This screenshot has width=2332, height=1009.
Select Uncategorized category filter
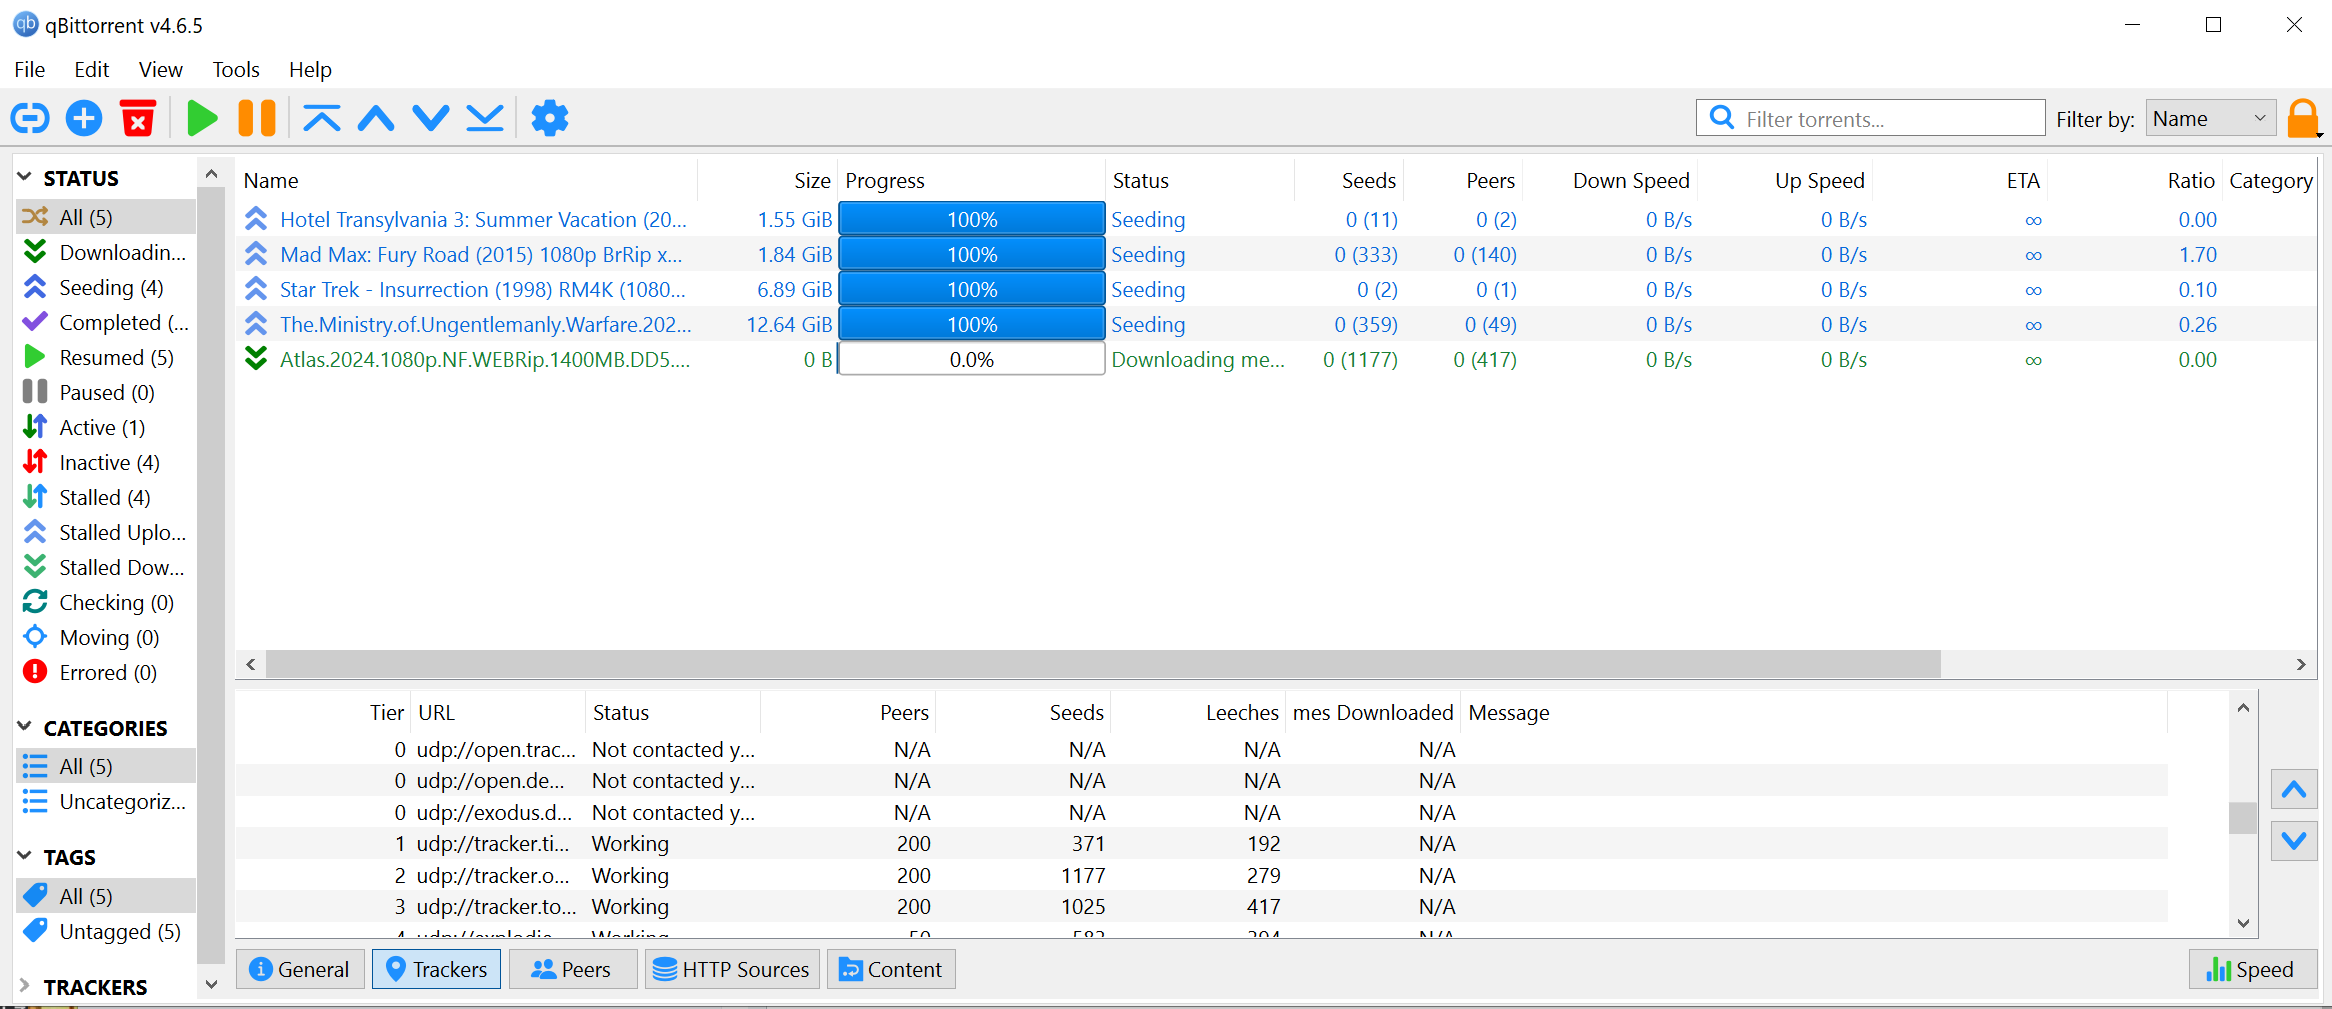[106, 802]
